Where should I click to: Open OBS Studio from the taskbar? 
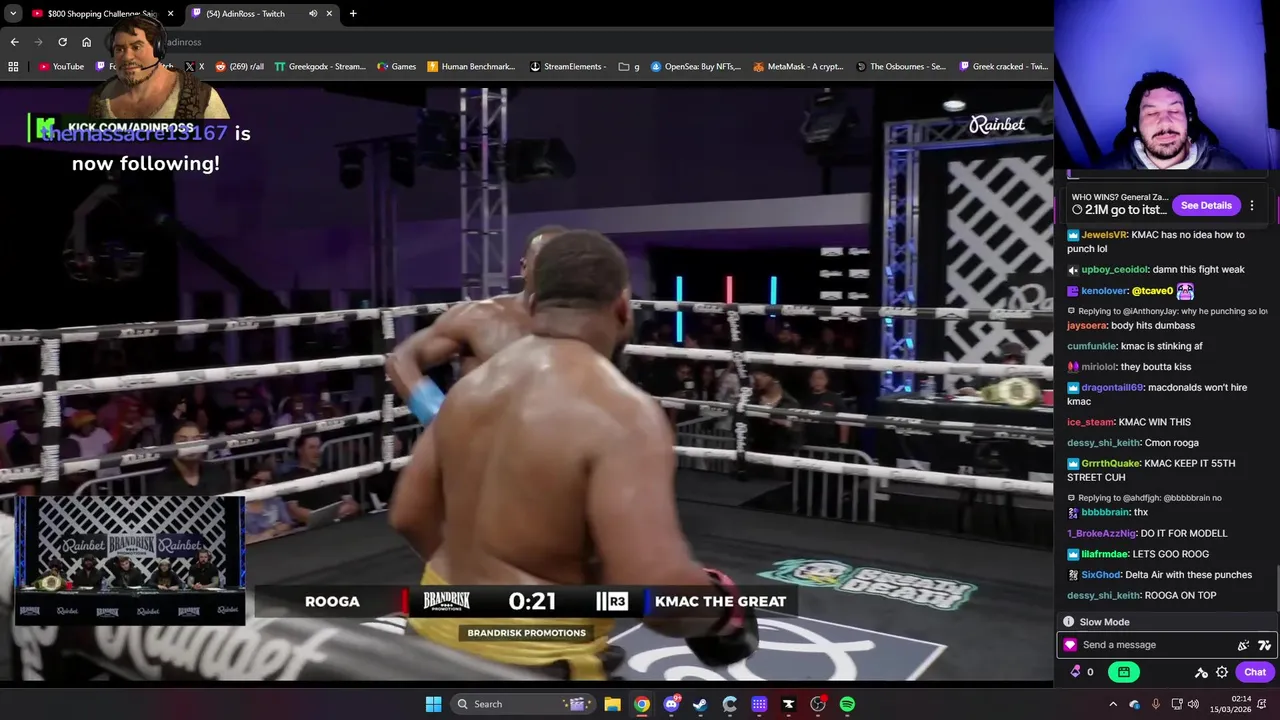pyautogui.click(x=818, y=704)
